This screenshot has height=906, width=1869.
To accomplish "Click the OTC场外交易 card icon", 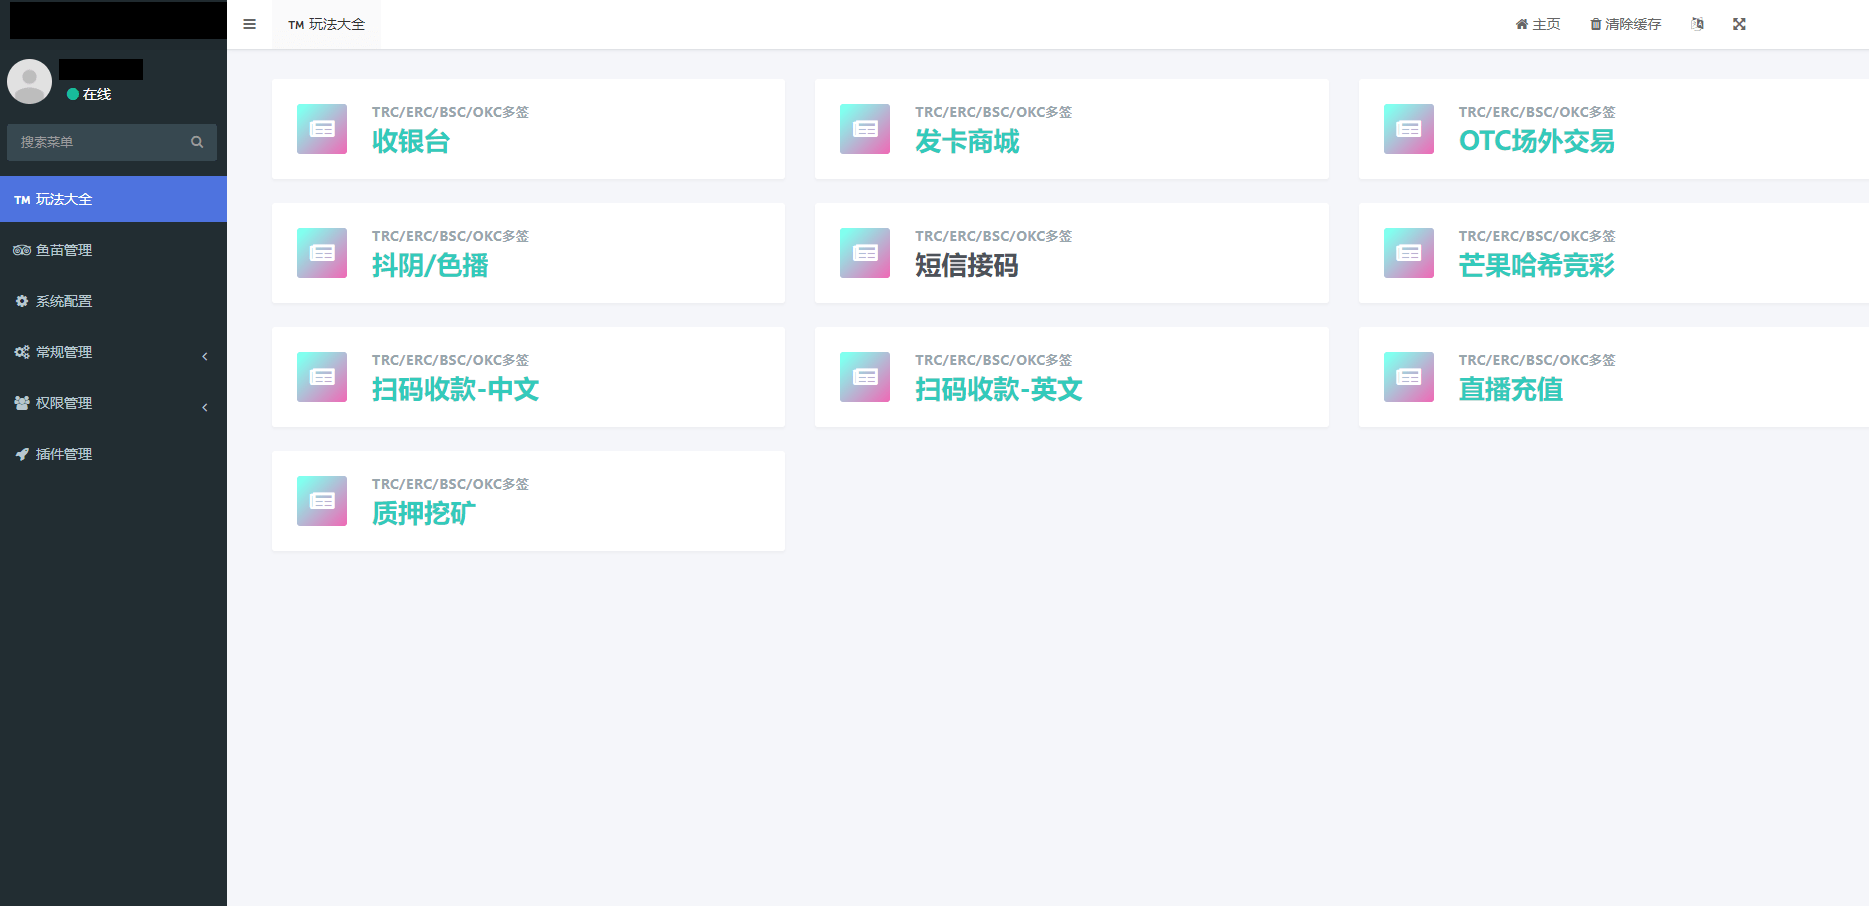I will click(x=1408, y=129).
